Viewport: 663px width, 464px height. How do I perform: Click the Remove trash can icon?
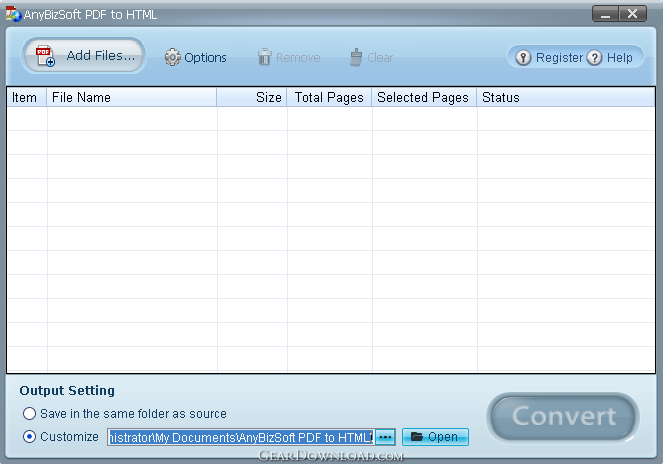(x=265, y=57)
